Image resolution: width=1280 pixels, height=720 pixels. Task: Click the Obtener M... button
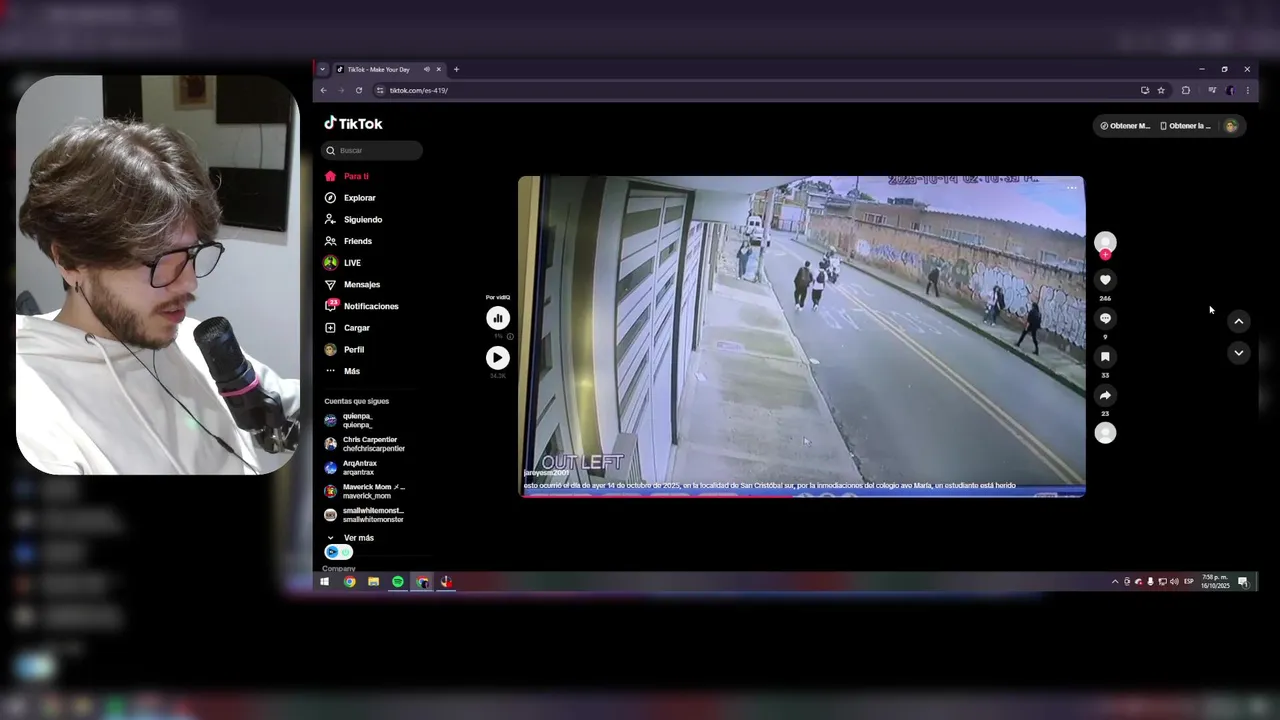point(1125,126)
